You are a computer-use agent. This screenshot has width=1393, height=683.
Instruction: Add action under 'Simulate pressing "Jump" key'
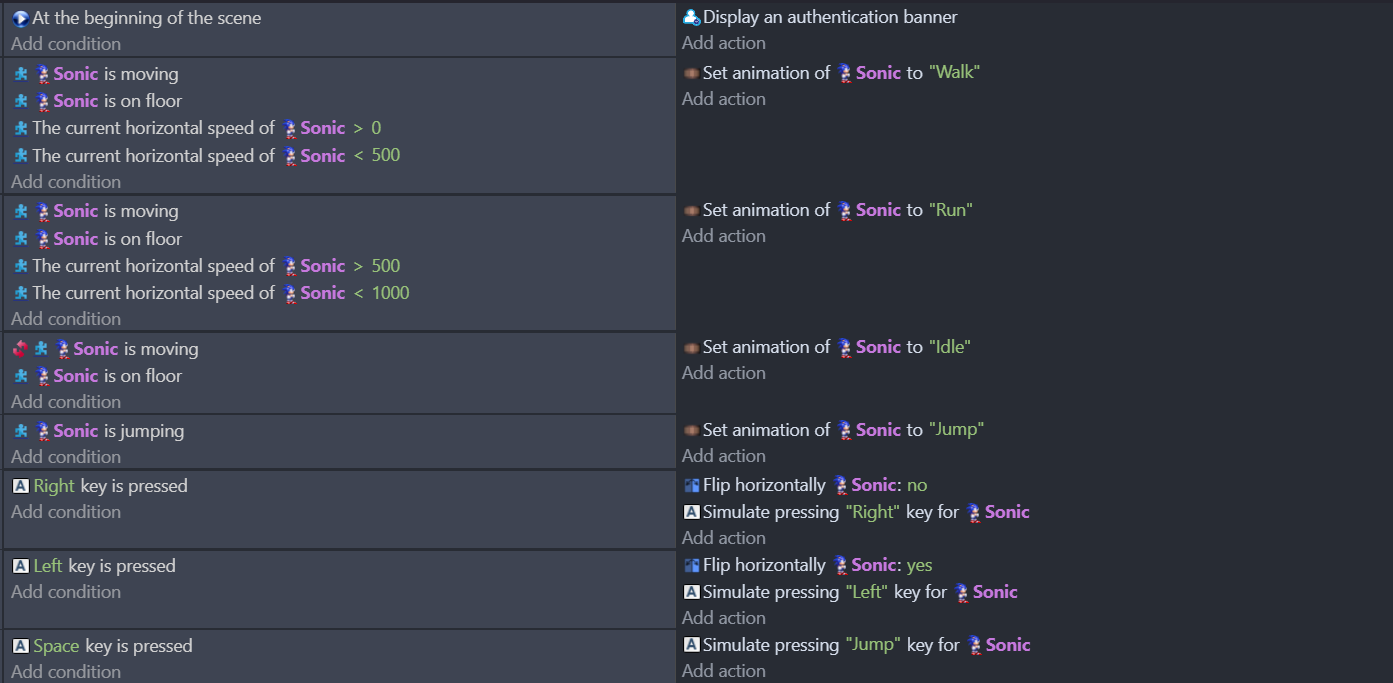tap(724, 671)
